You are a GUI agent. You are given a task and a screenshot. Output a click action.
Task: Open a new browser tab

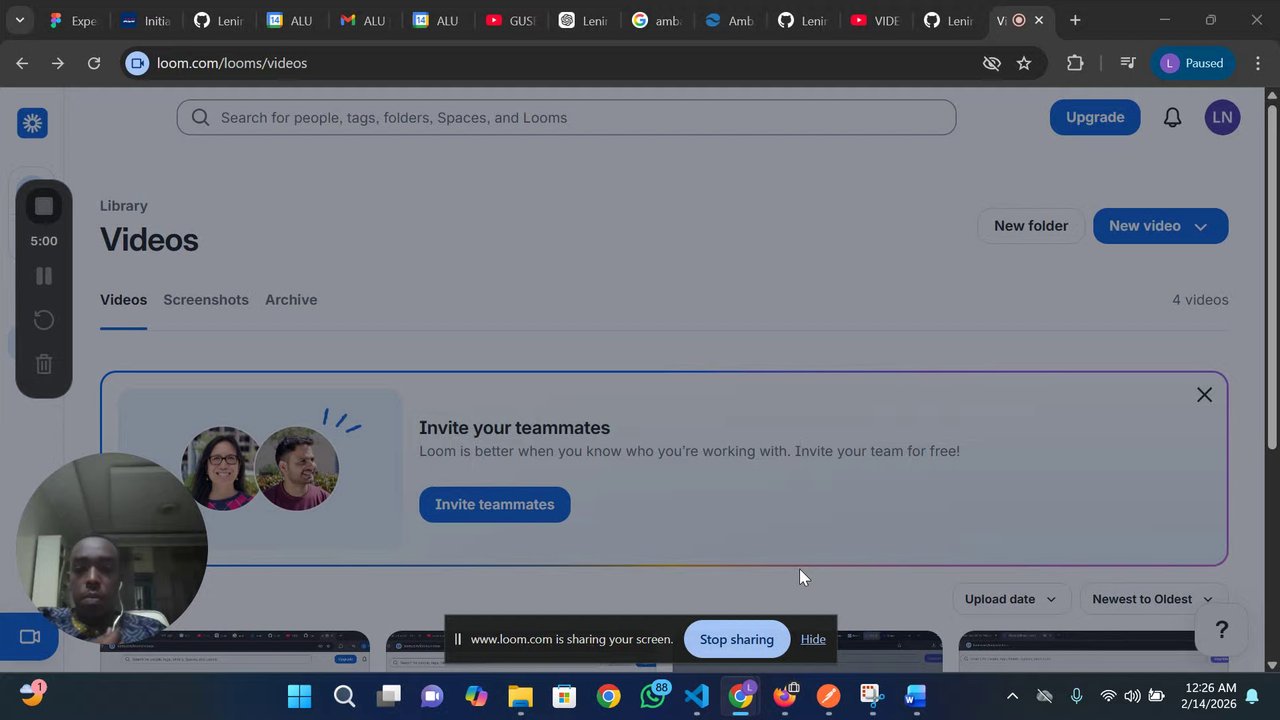tap(1075, 20)
